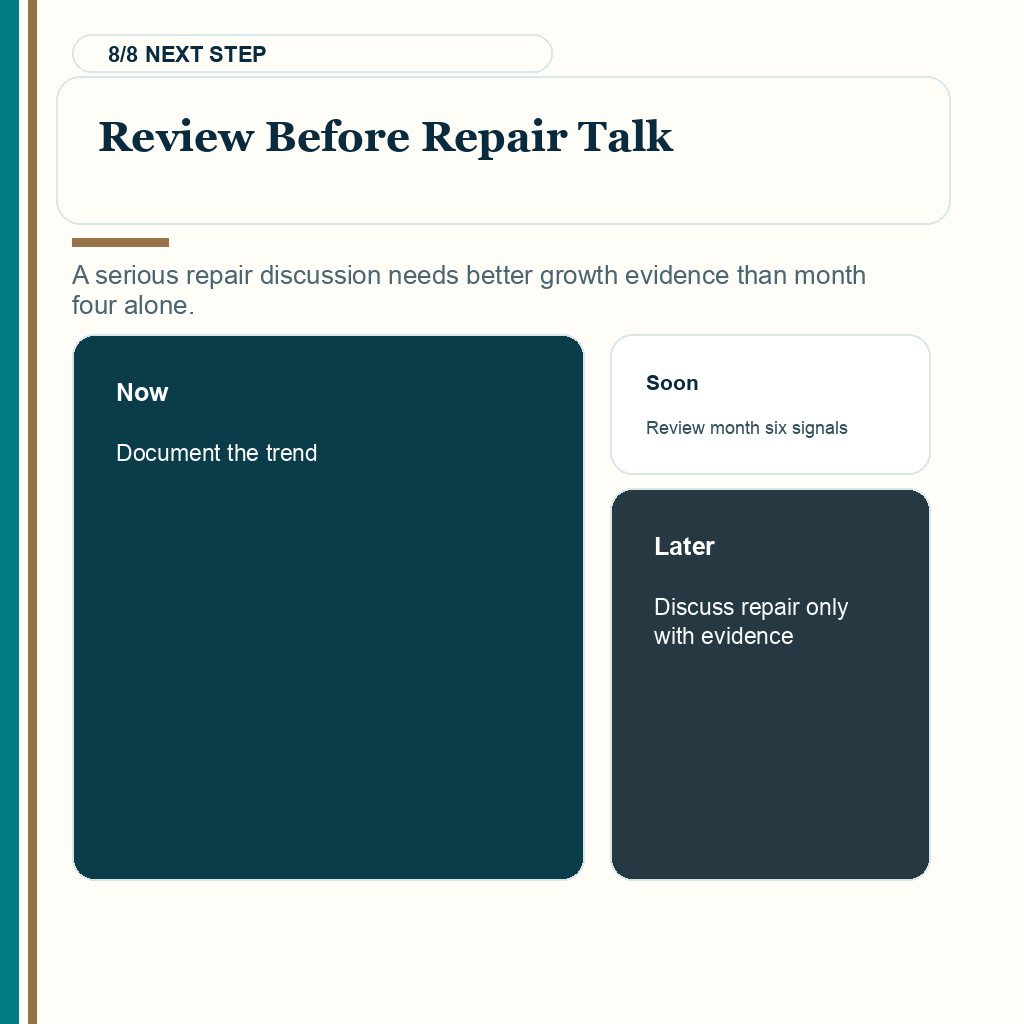
Task: Select the Document the trend text
Action: [x=217, y=453]
